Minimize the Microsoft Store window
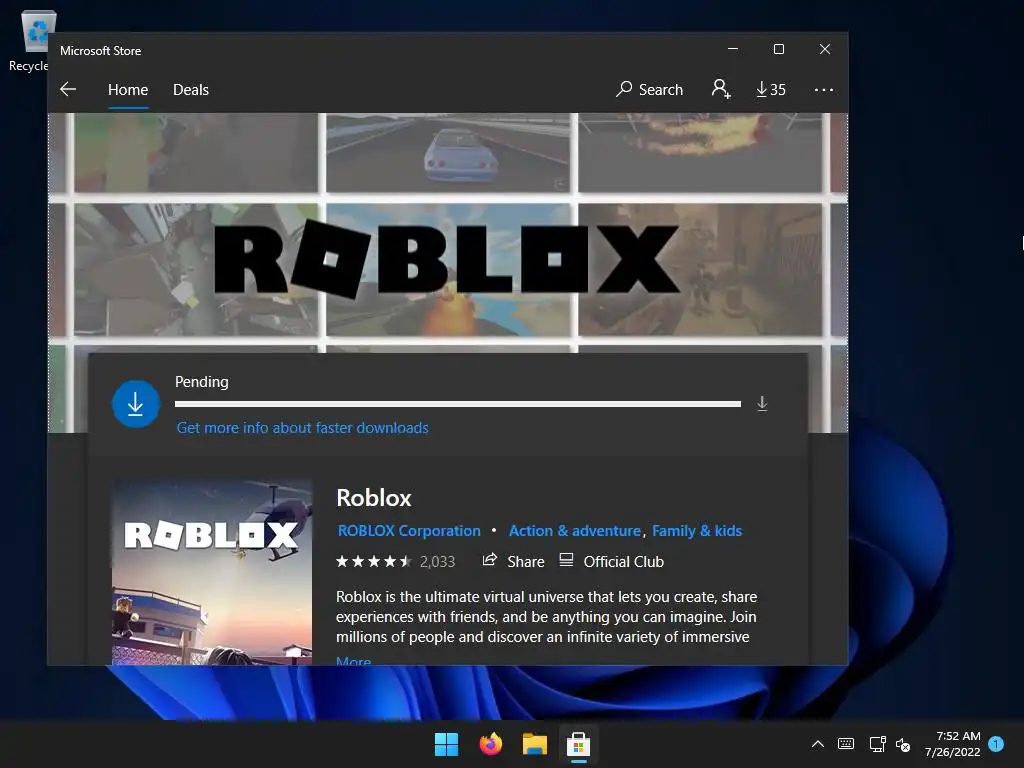The height and width of the screenshot is (768, 1024). [x=733, y=49]
